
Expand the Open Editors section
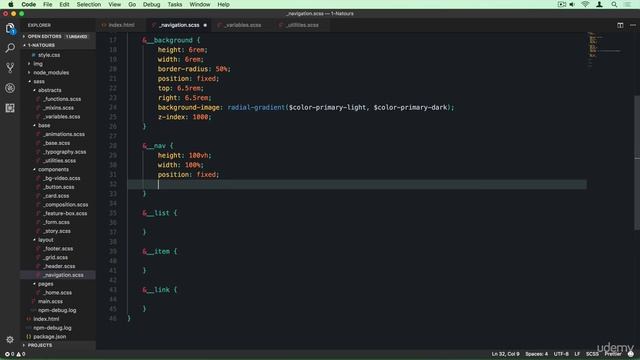[44, 36]
